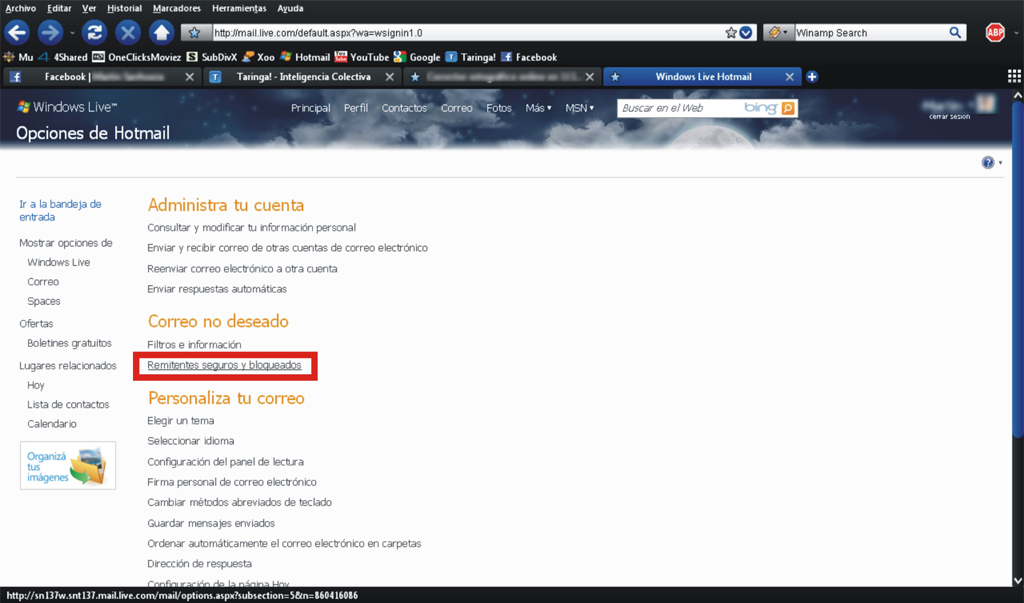Open the back/forward history dropdown arrow

click(x=72, y=33)
